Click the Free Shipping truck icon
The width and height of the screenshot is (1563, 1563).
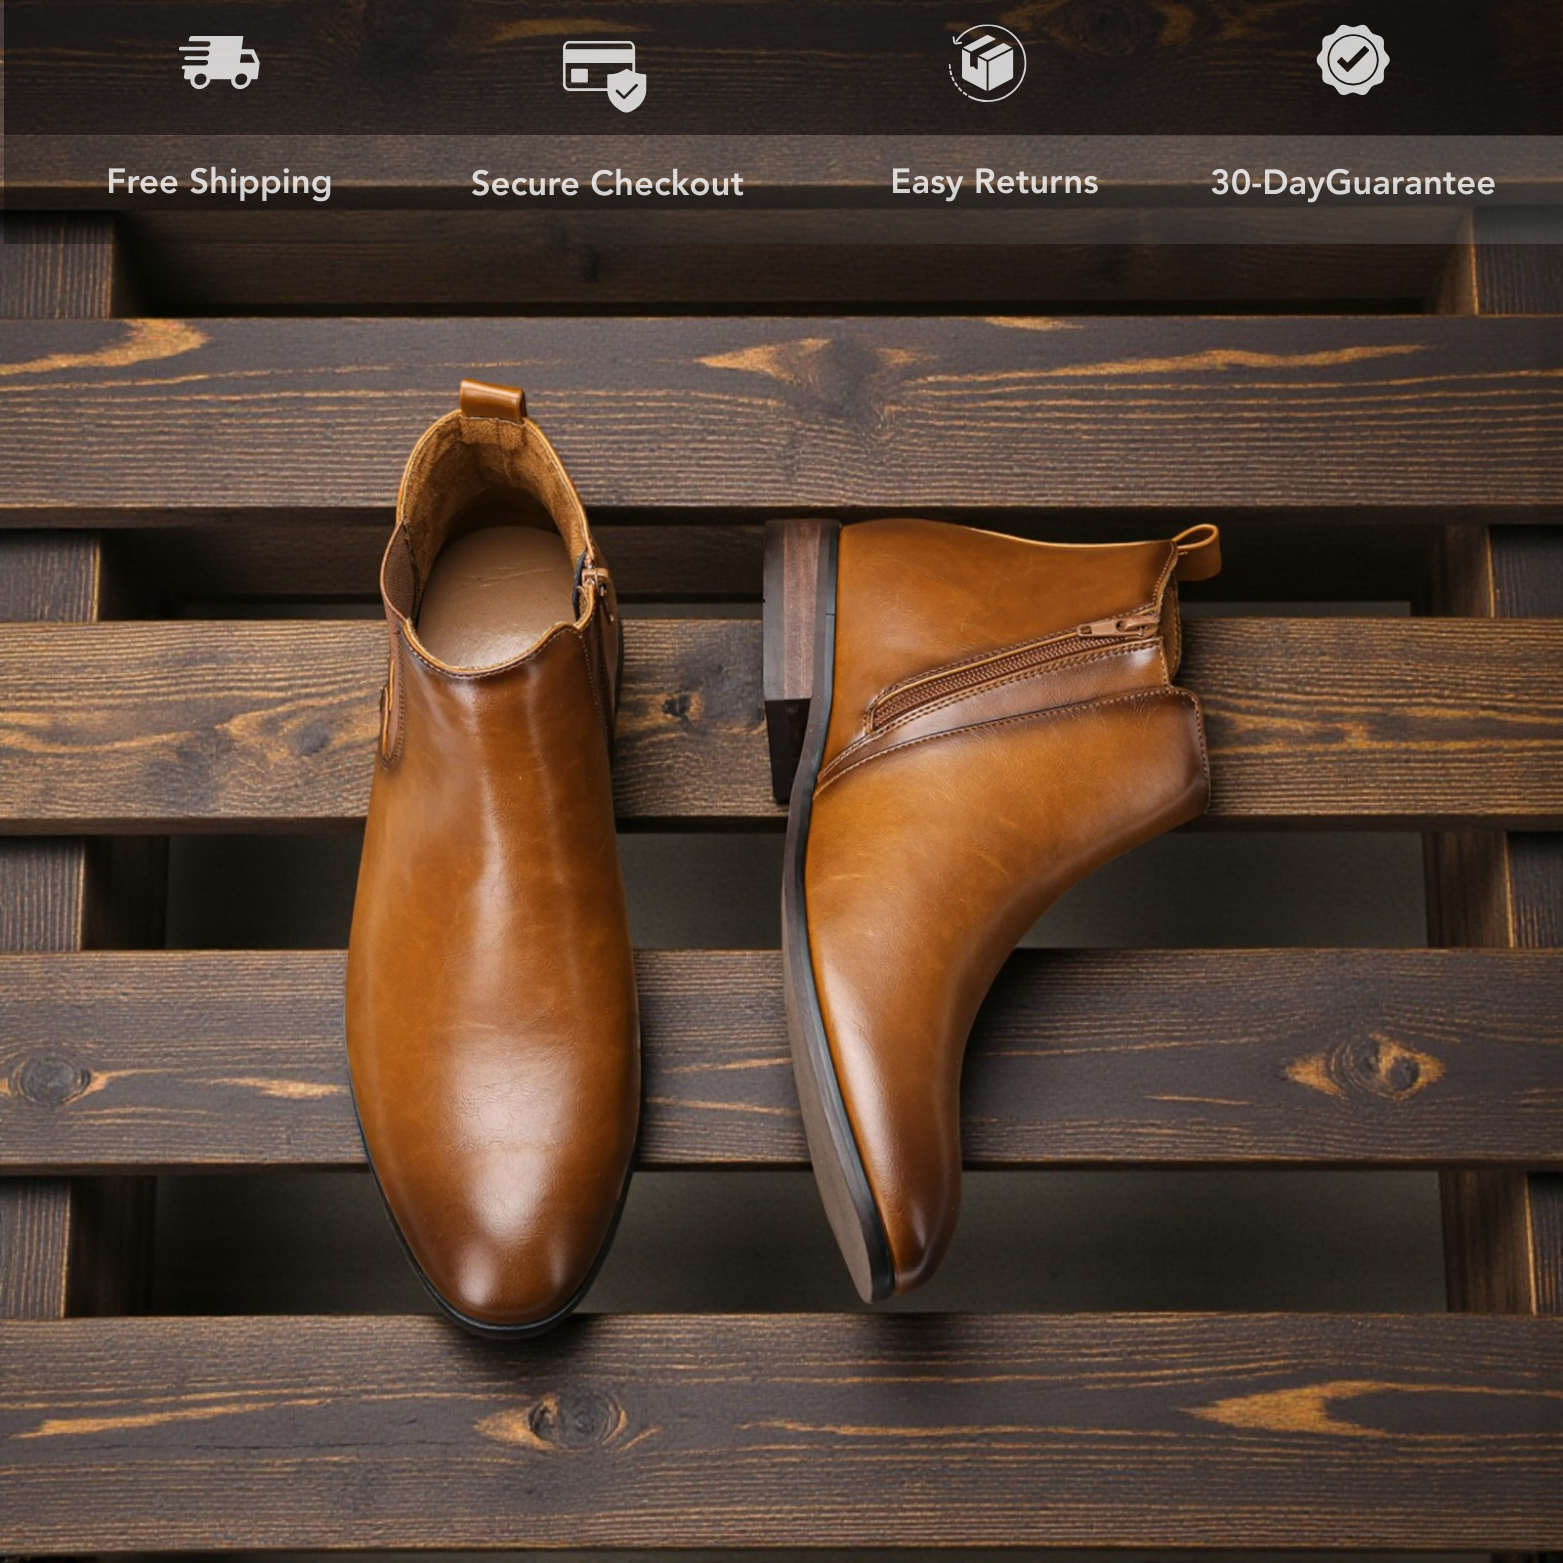point(219,63)
